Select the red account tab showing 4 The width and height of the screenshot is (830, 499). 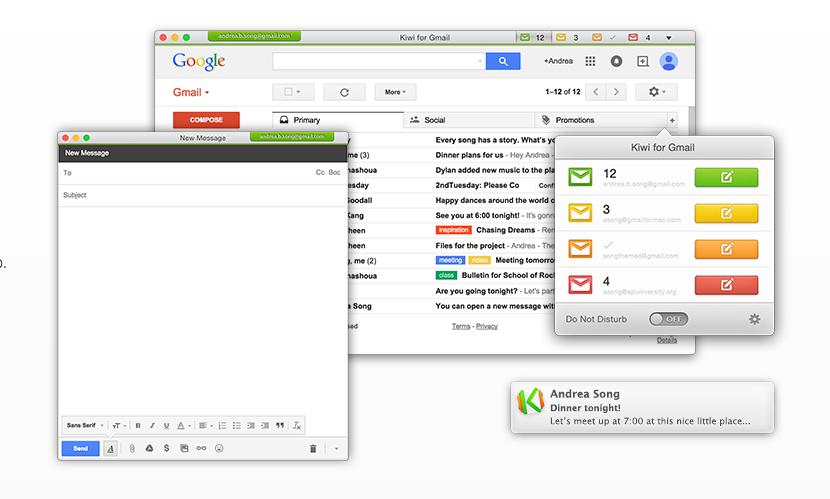point(640,38)
